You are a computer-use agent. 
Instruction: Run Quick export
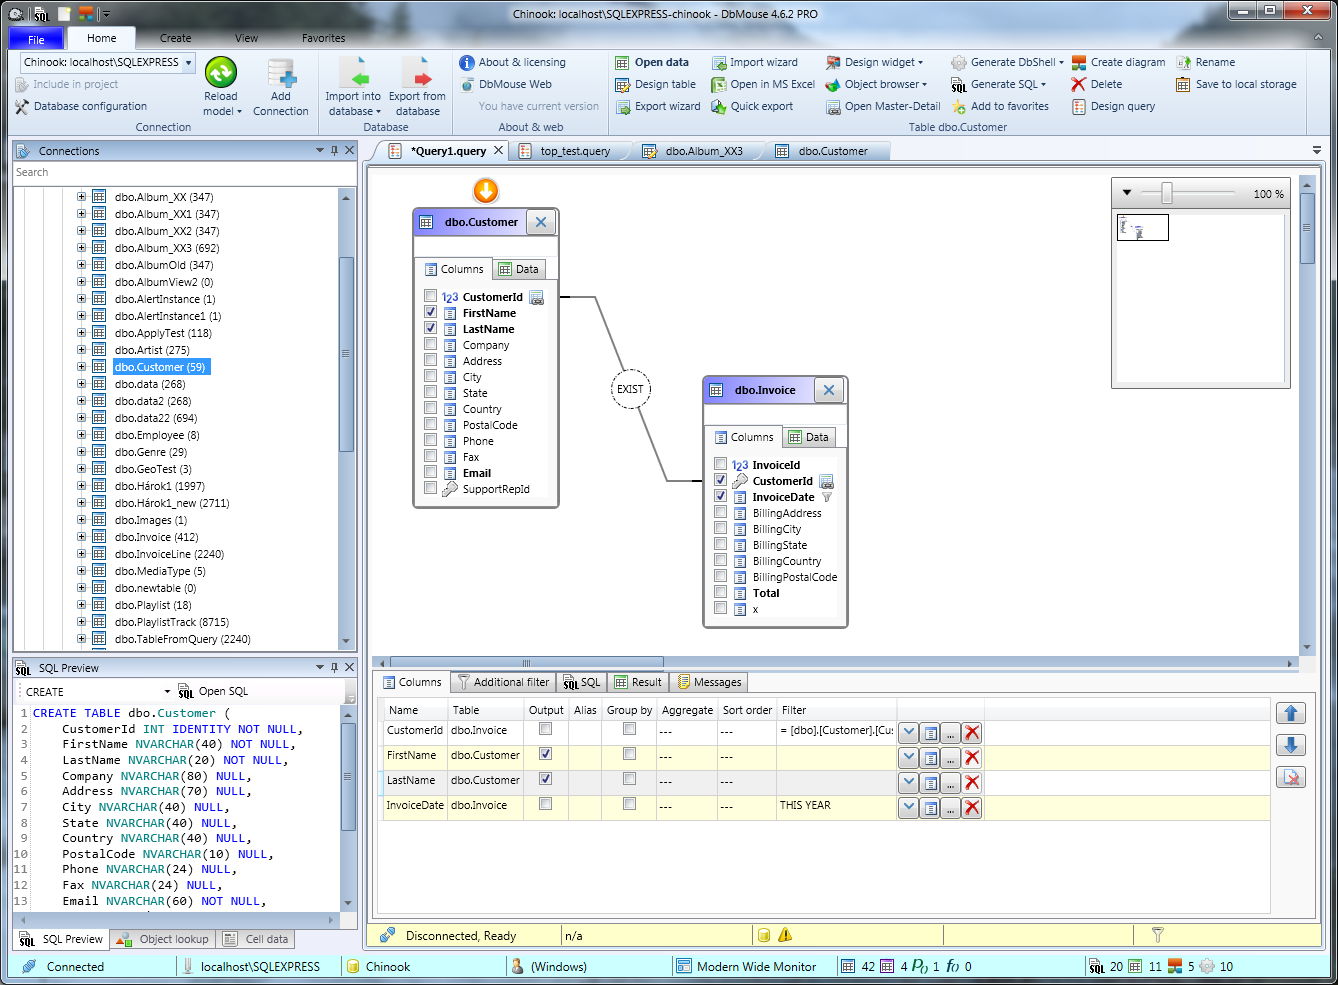751,106
